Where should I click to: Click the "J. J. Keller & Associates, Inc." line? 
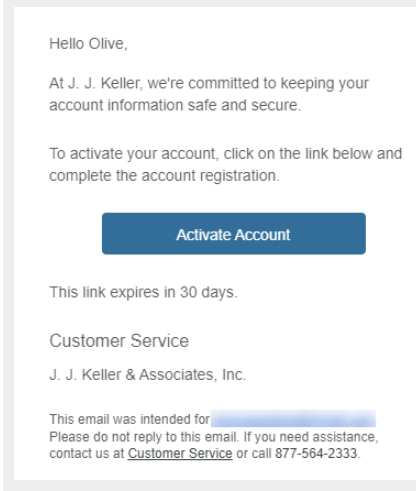point(148,374)
